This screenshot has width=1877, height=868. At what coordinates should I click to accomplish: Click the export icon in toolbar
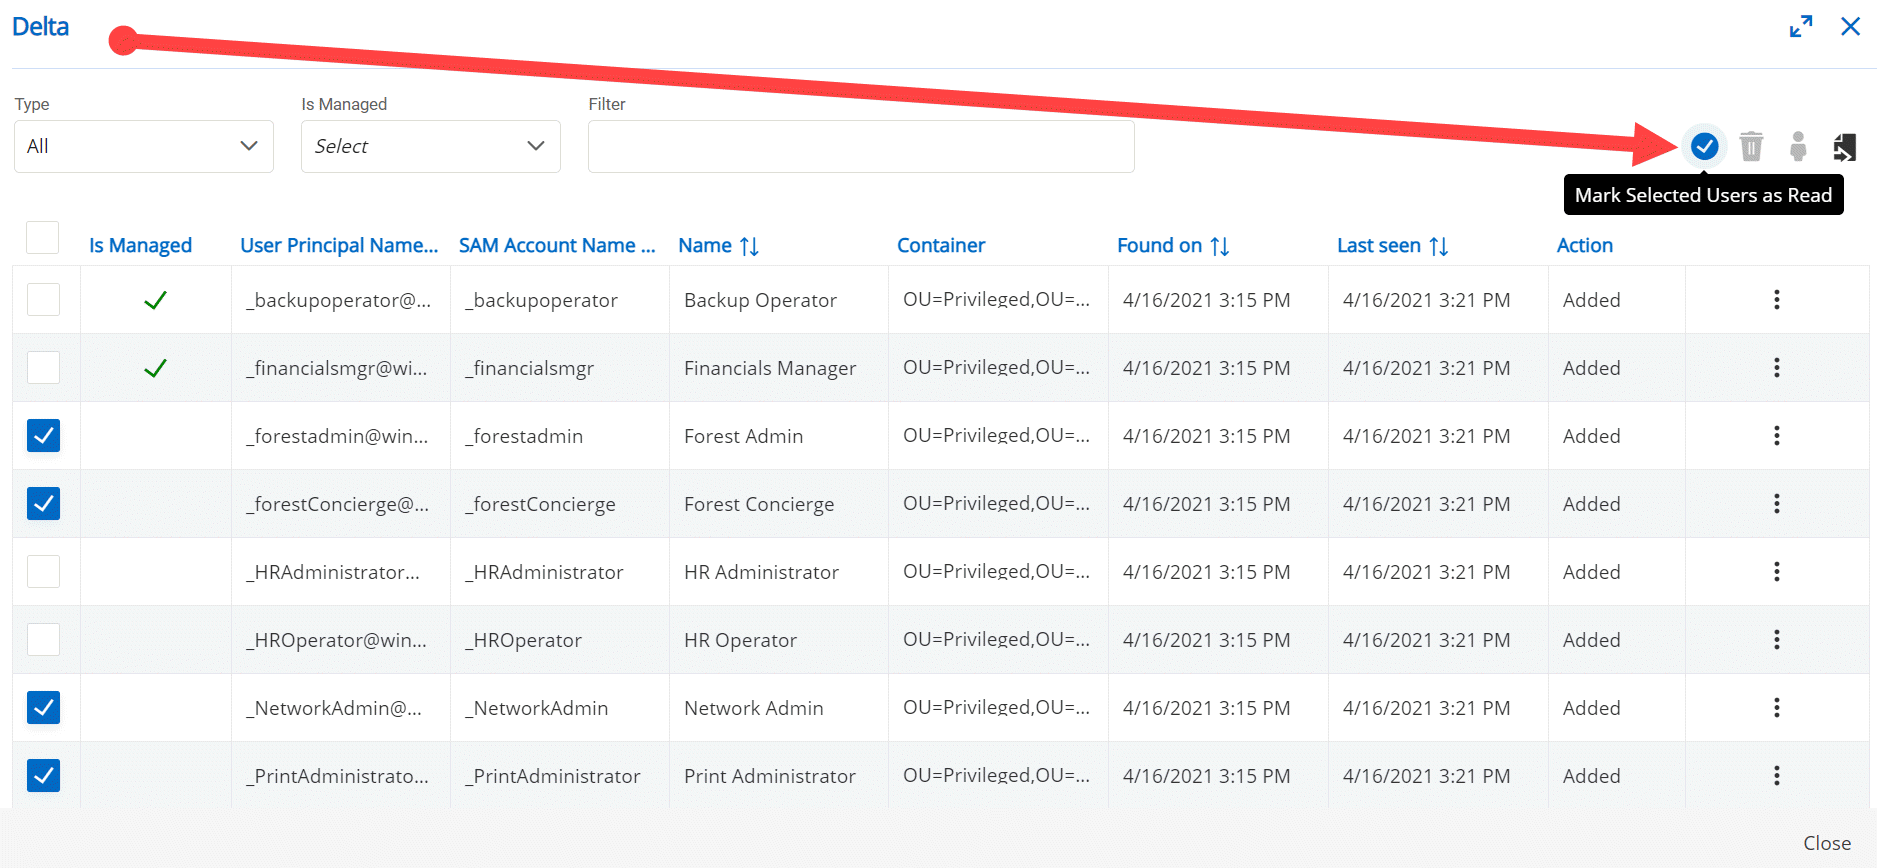pyautogui.click(x=1844, y=147)
